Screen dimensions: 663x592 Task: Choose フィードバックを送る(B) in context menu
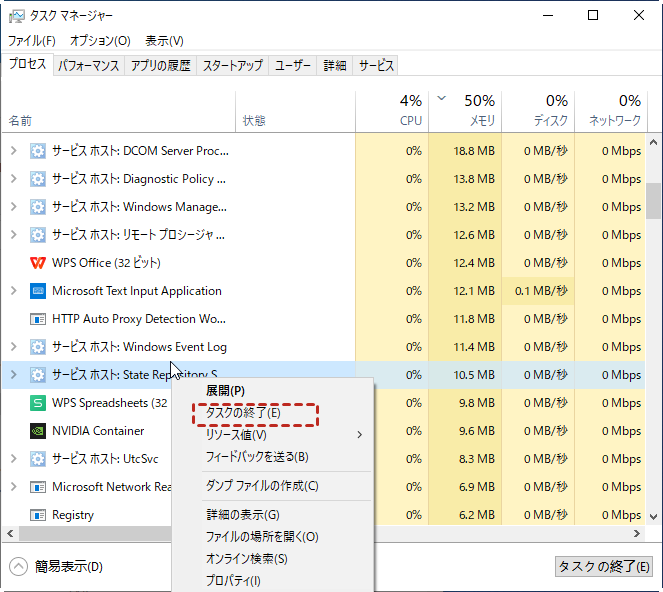point(273,457)
